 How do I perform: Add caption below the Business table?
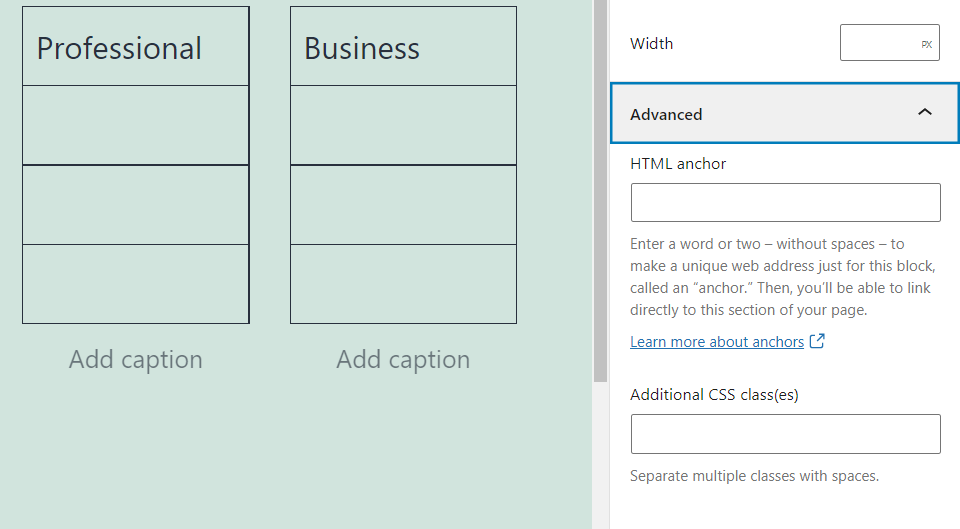coord(403,359)
